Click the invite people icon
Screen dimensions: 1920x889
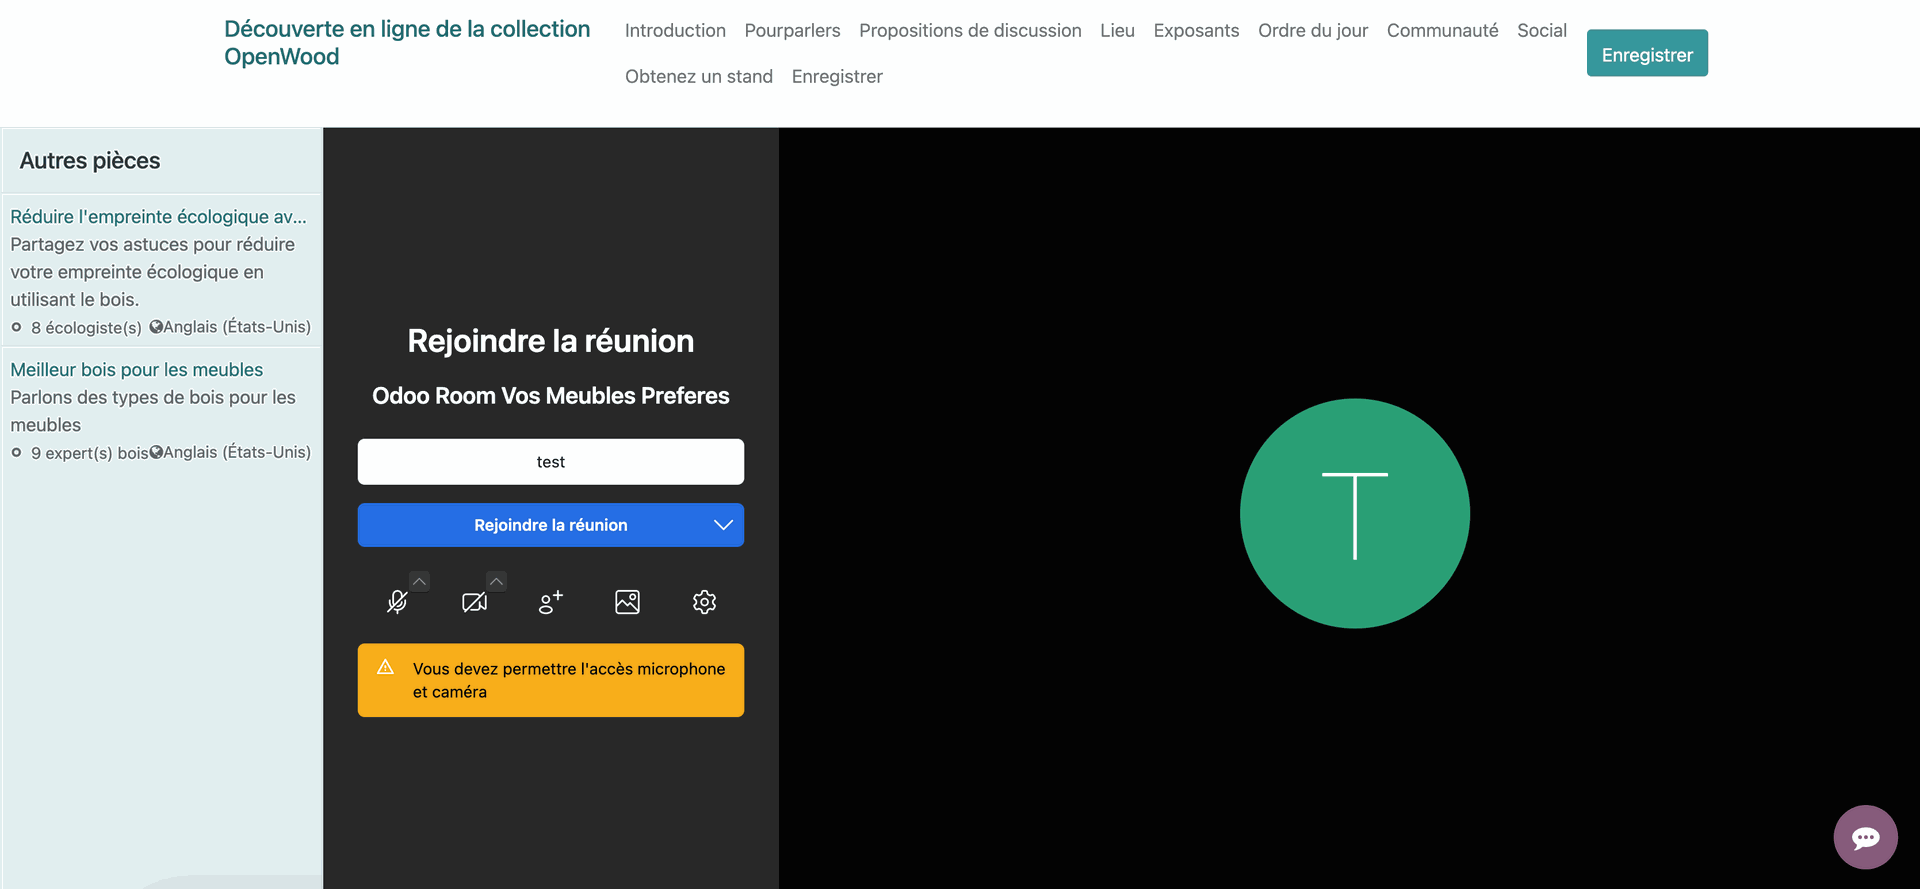tap(550, 602)
